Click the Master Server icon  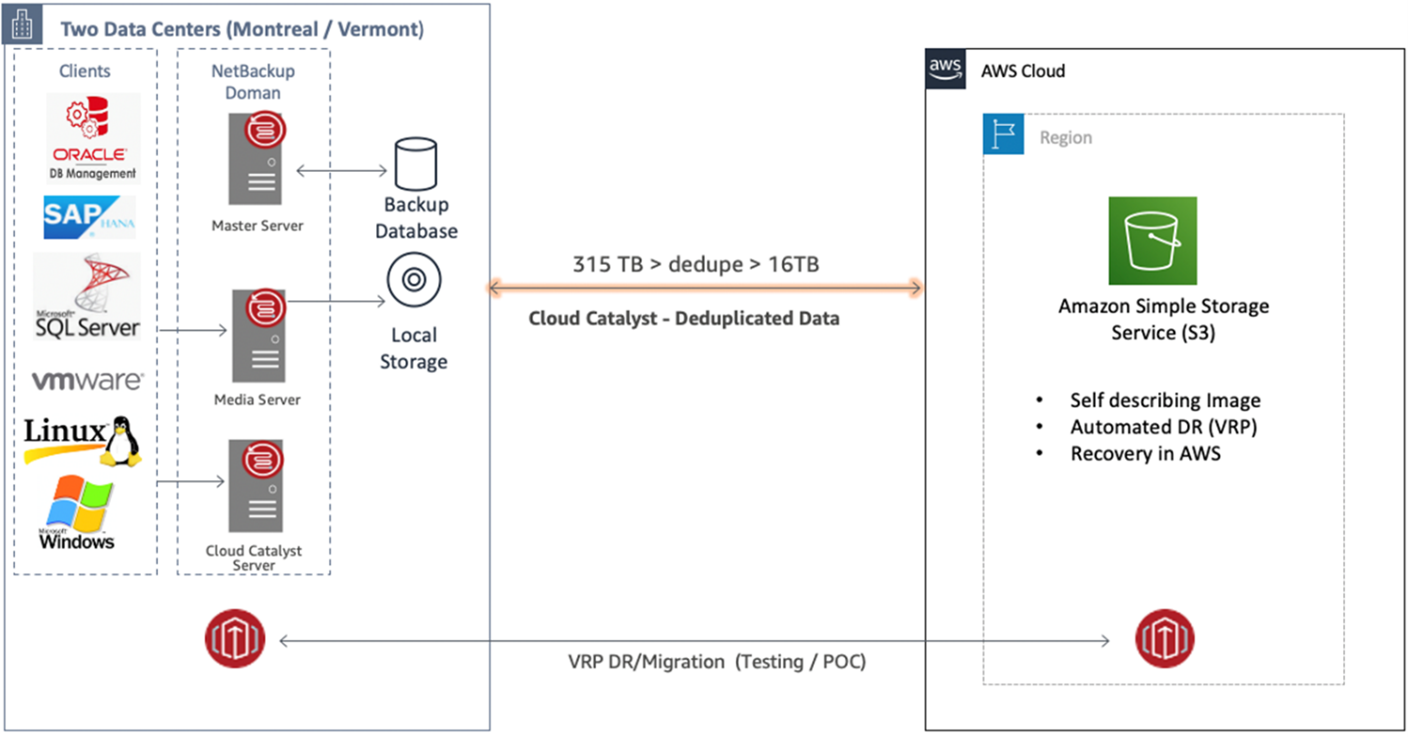coord(257,159)
